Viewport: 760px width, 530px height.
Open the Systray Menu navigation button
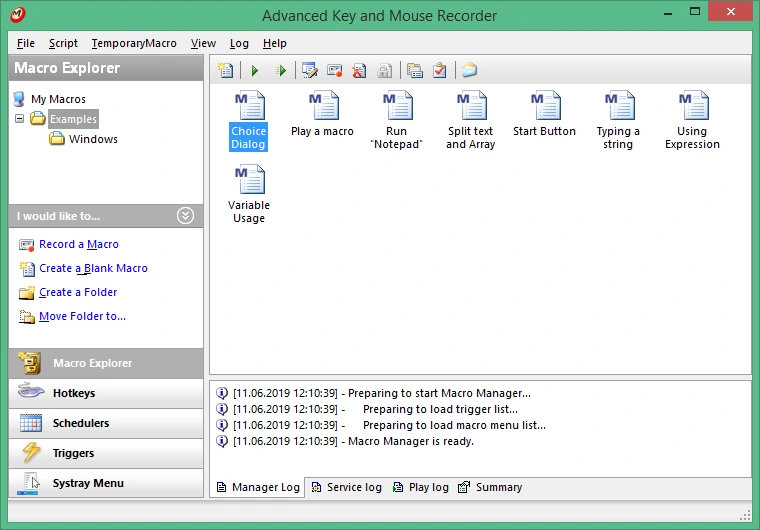pos(106,483)
